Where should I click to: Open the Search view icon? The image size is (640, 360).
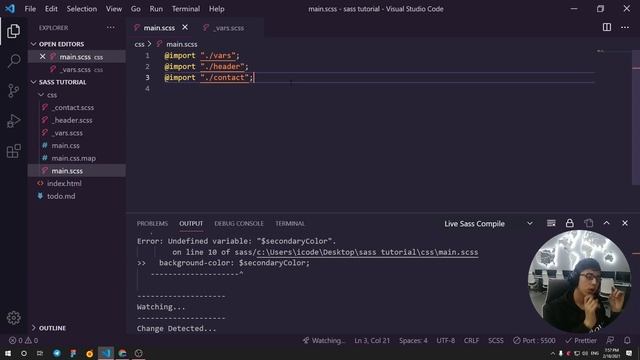[13, 61]
